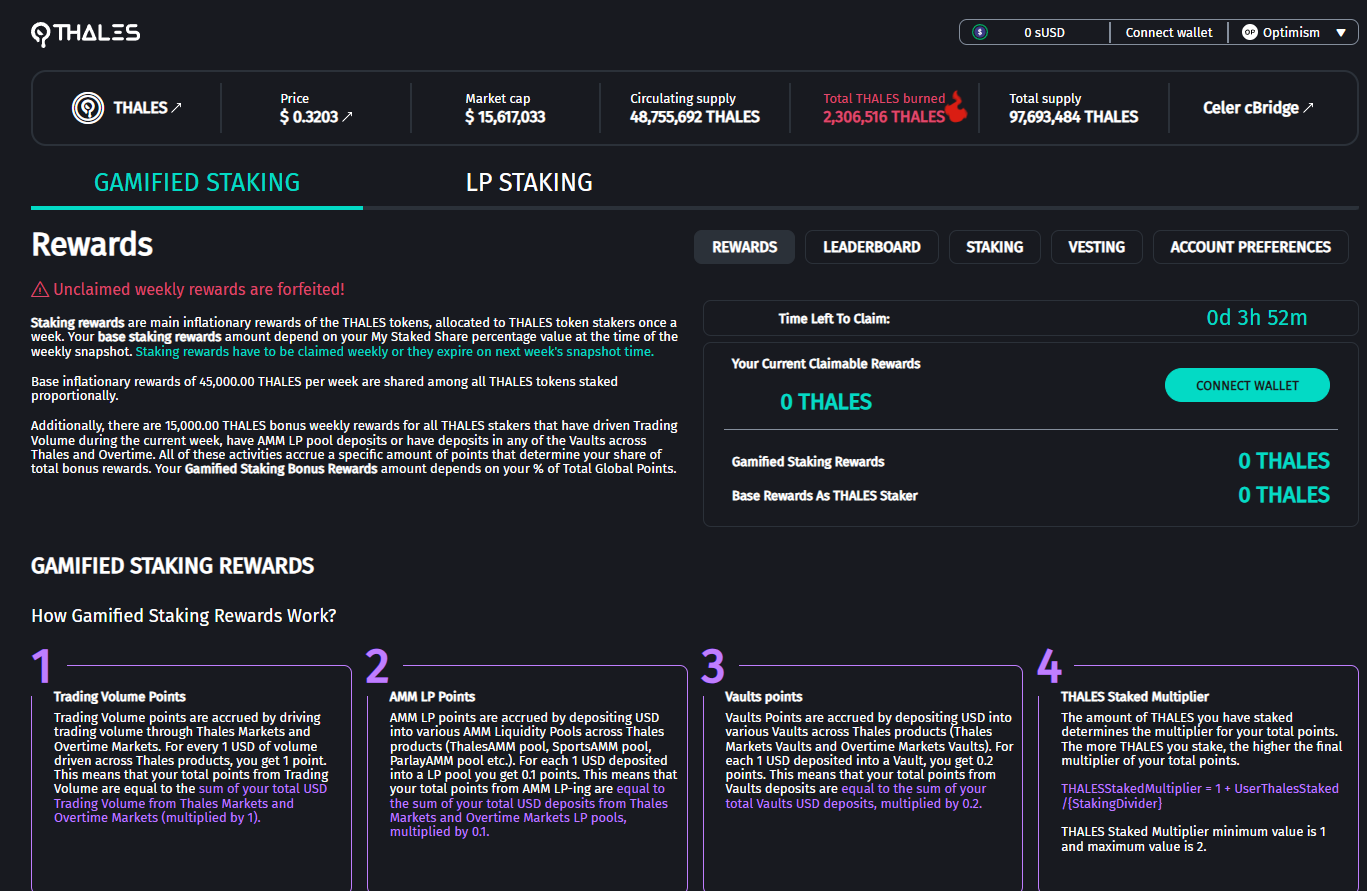Open the Leaderboard section
This screenshot has height=891, width=1367.
pyautogui.click(x=871, y=247)
